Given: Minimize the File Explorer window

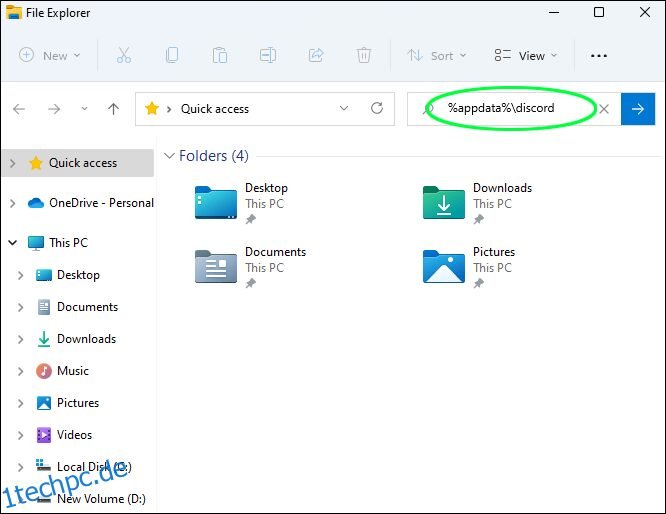Looking at the screenshot, I should click(x=553, y=12).
